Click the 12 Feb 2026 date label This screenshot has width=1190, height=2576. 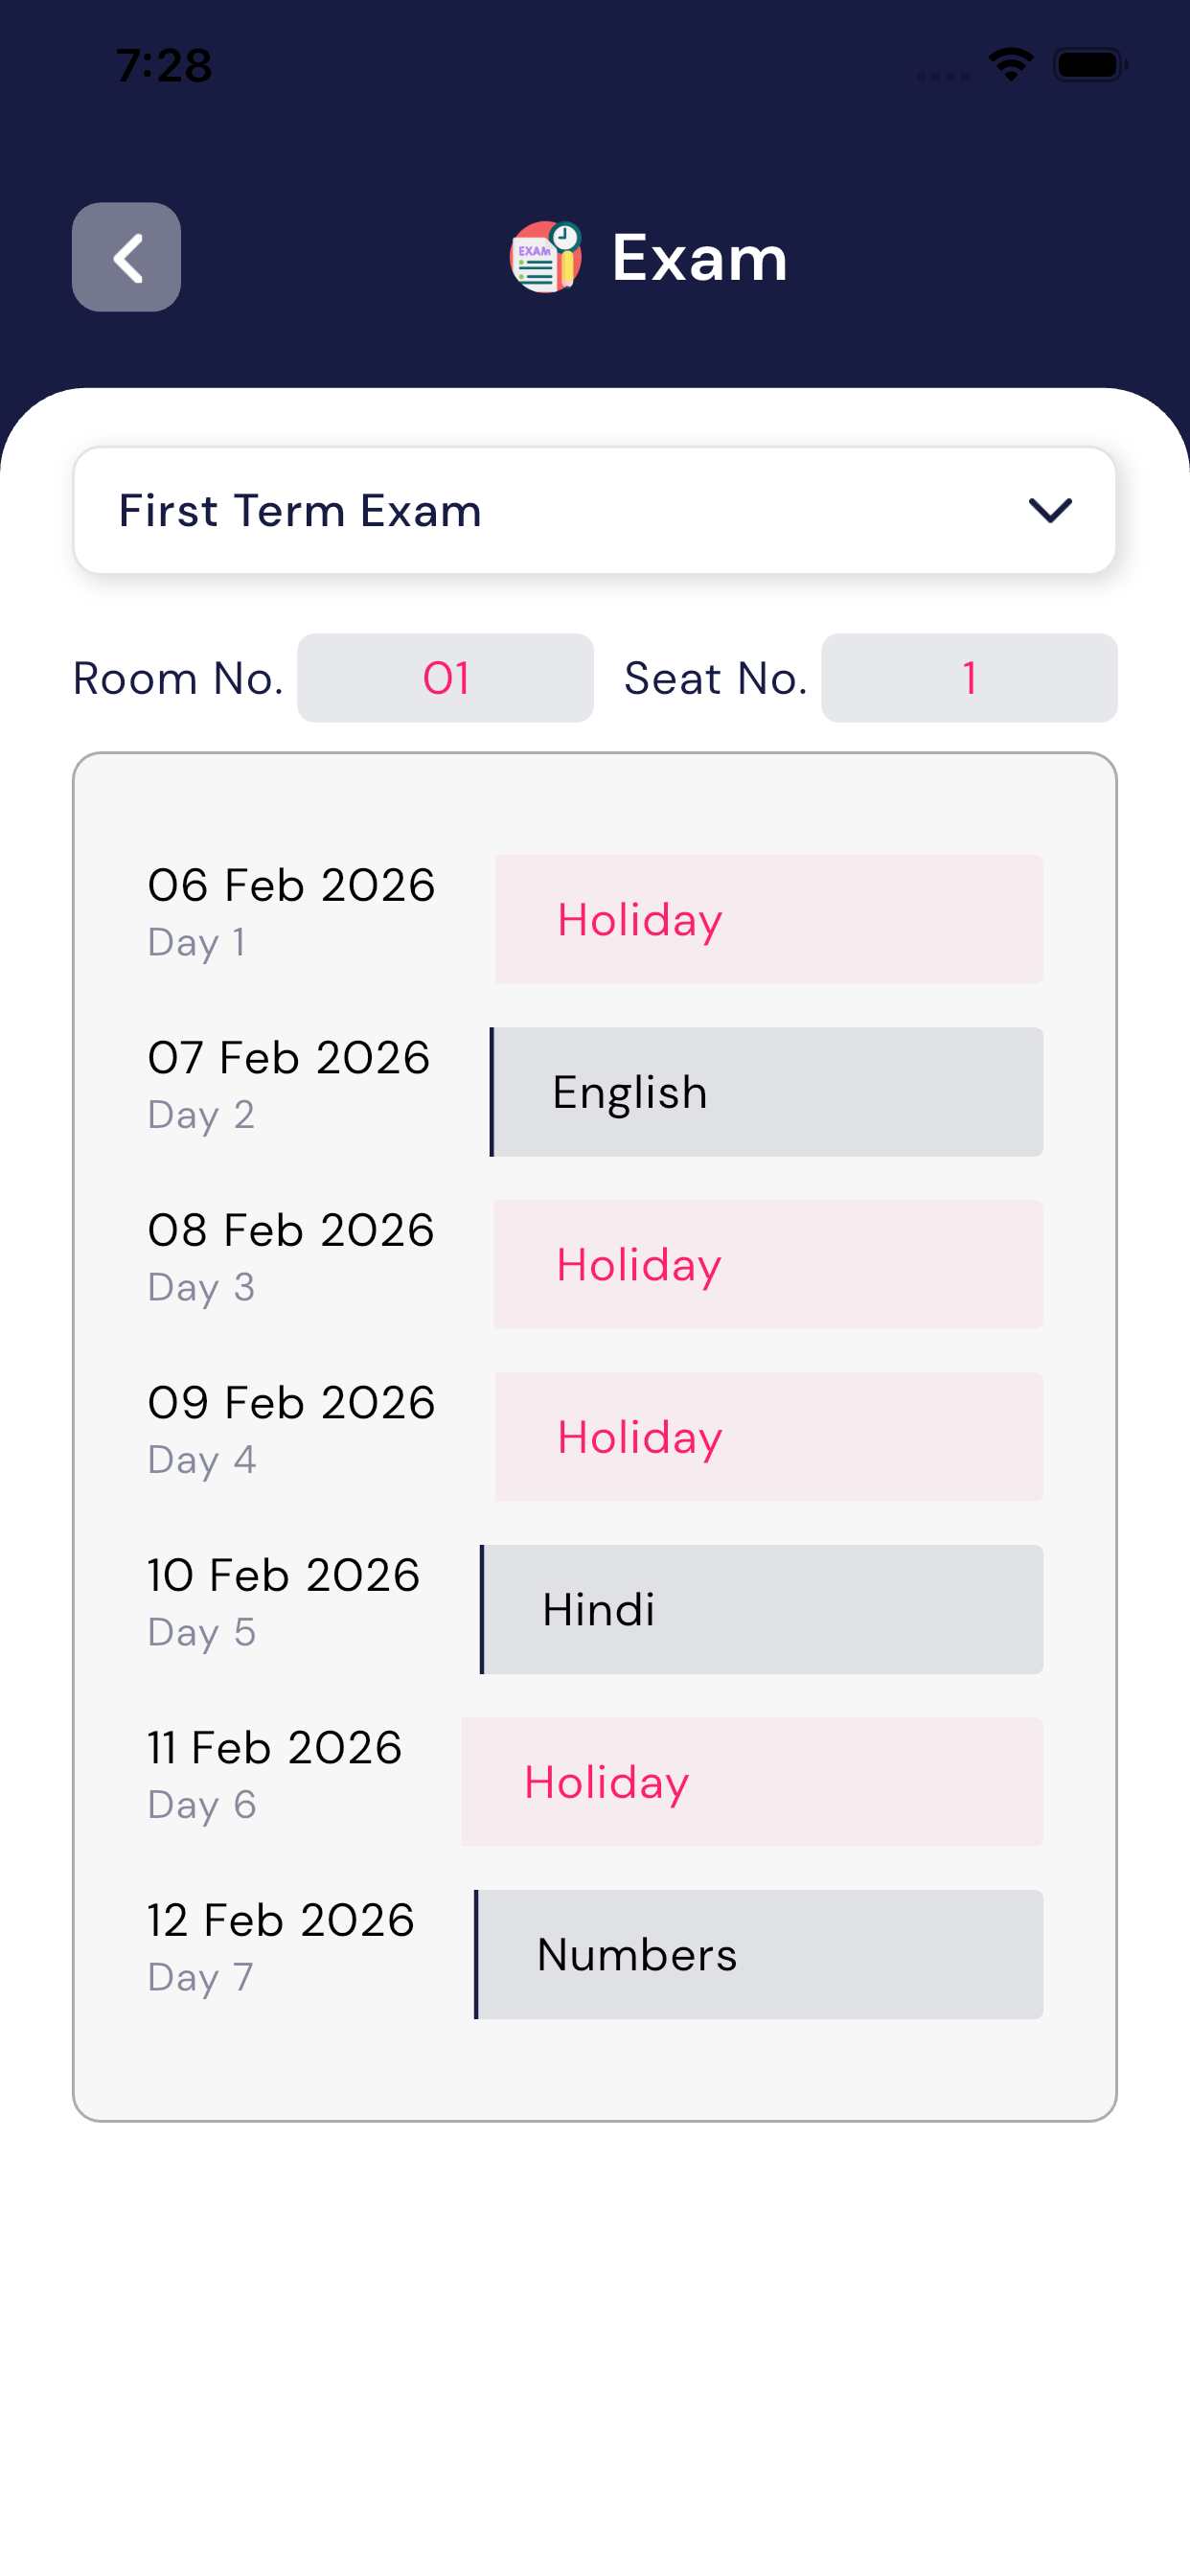281,1920
